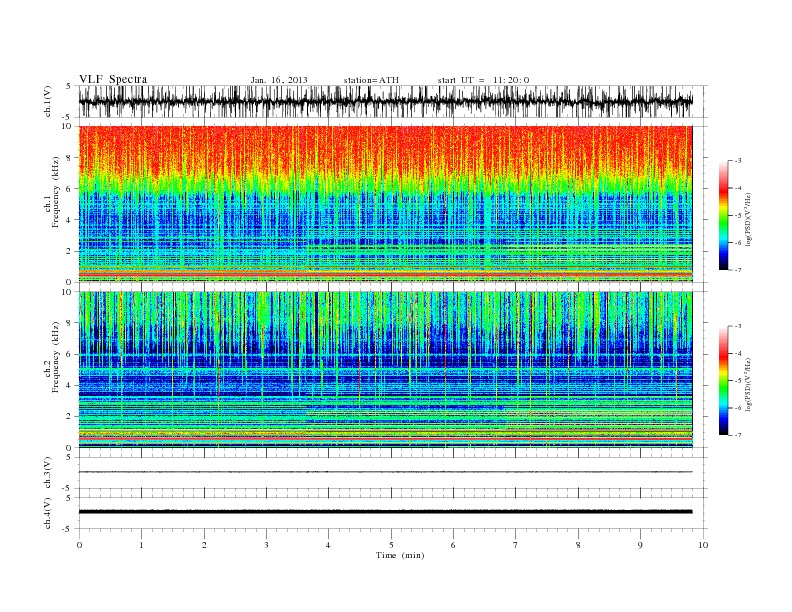Click the ch.2 "Frequency (kHz)" axis label
This screenshot has width=792, height=612.
[x=56, y=357]
